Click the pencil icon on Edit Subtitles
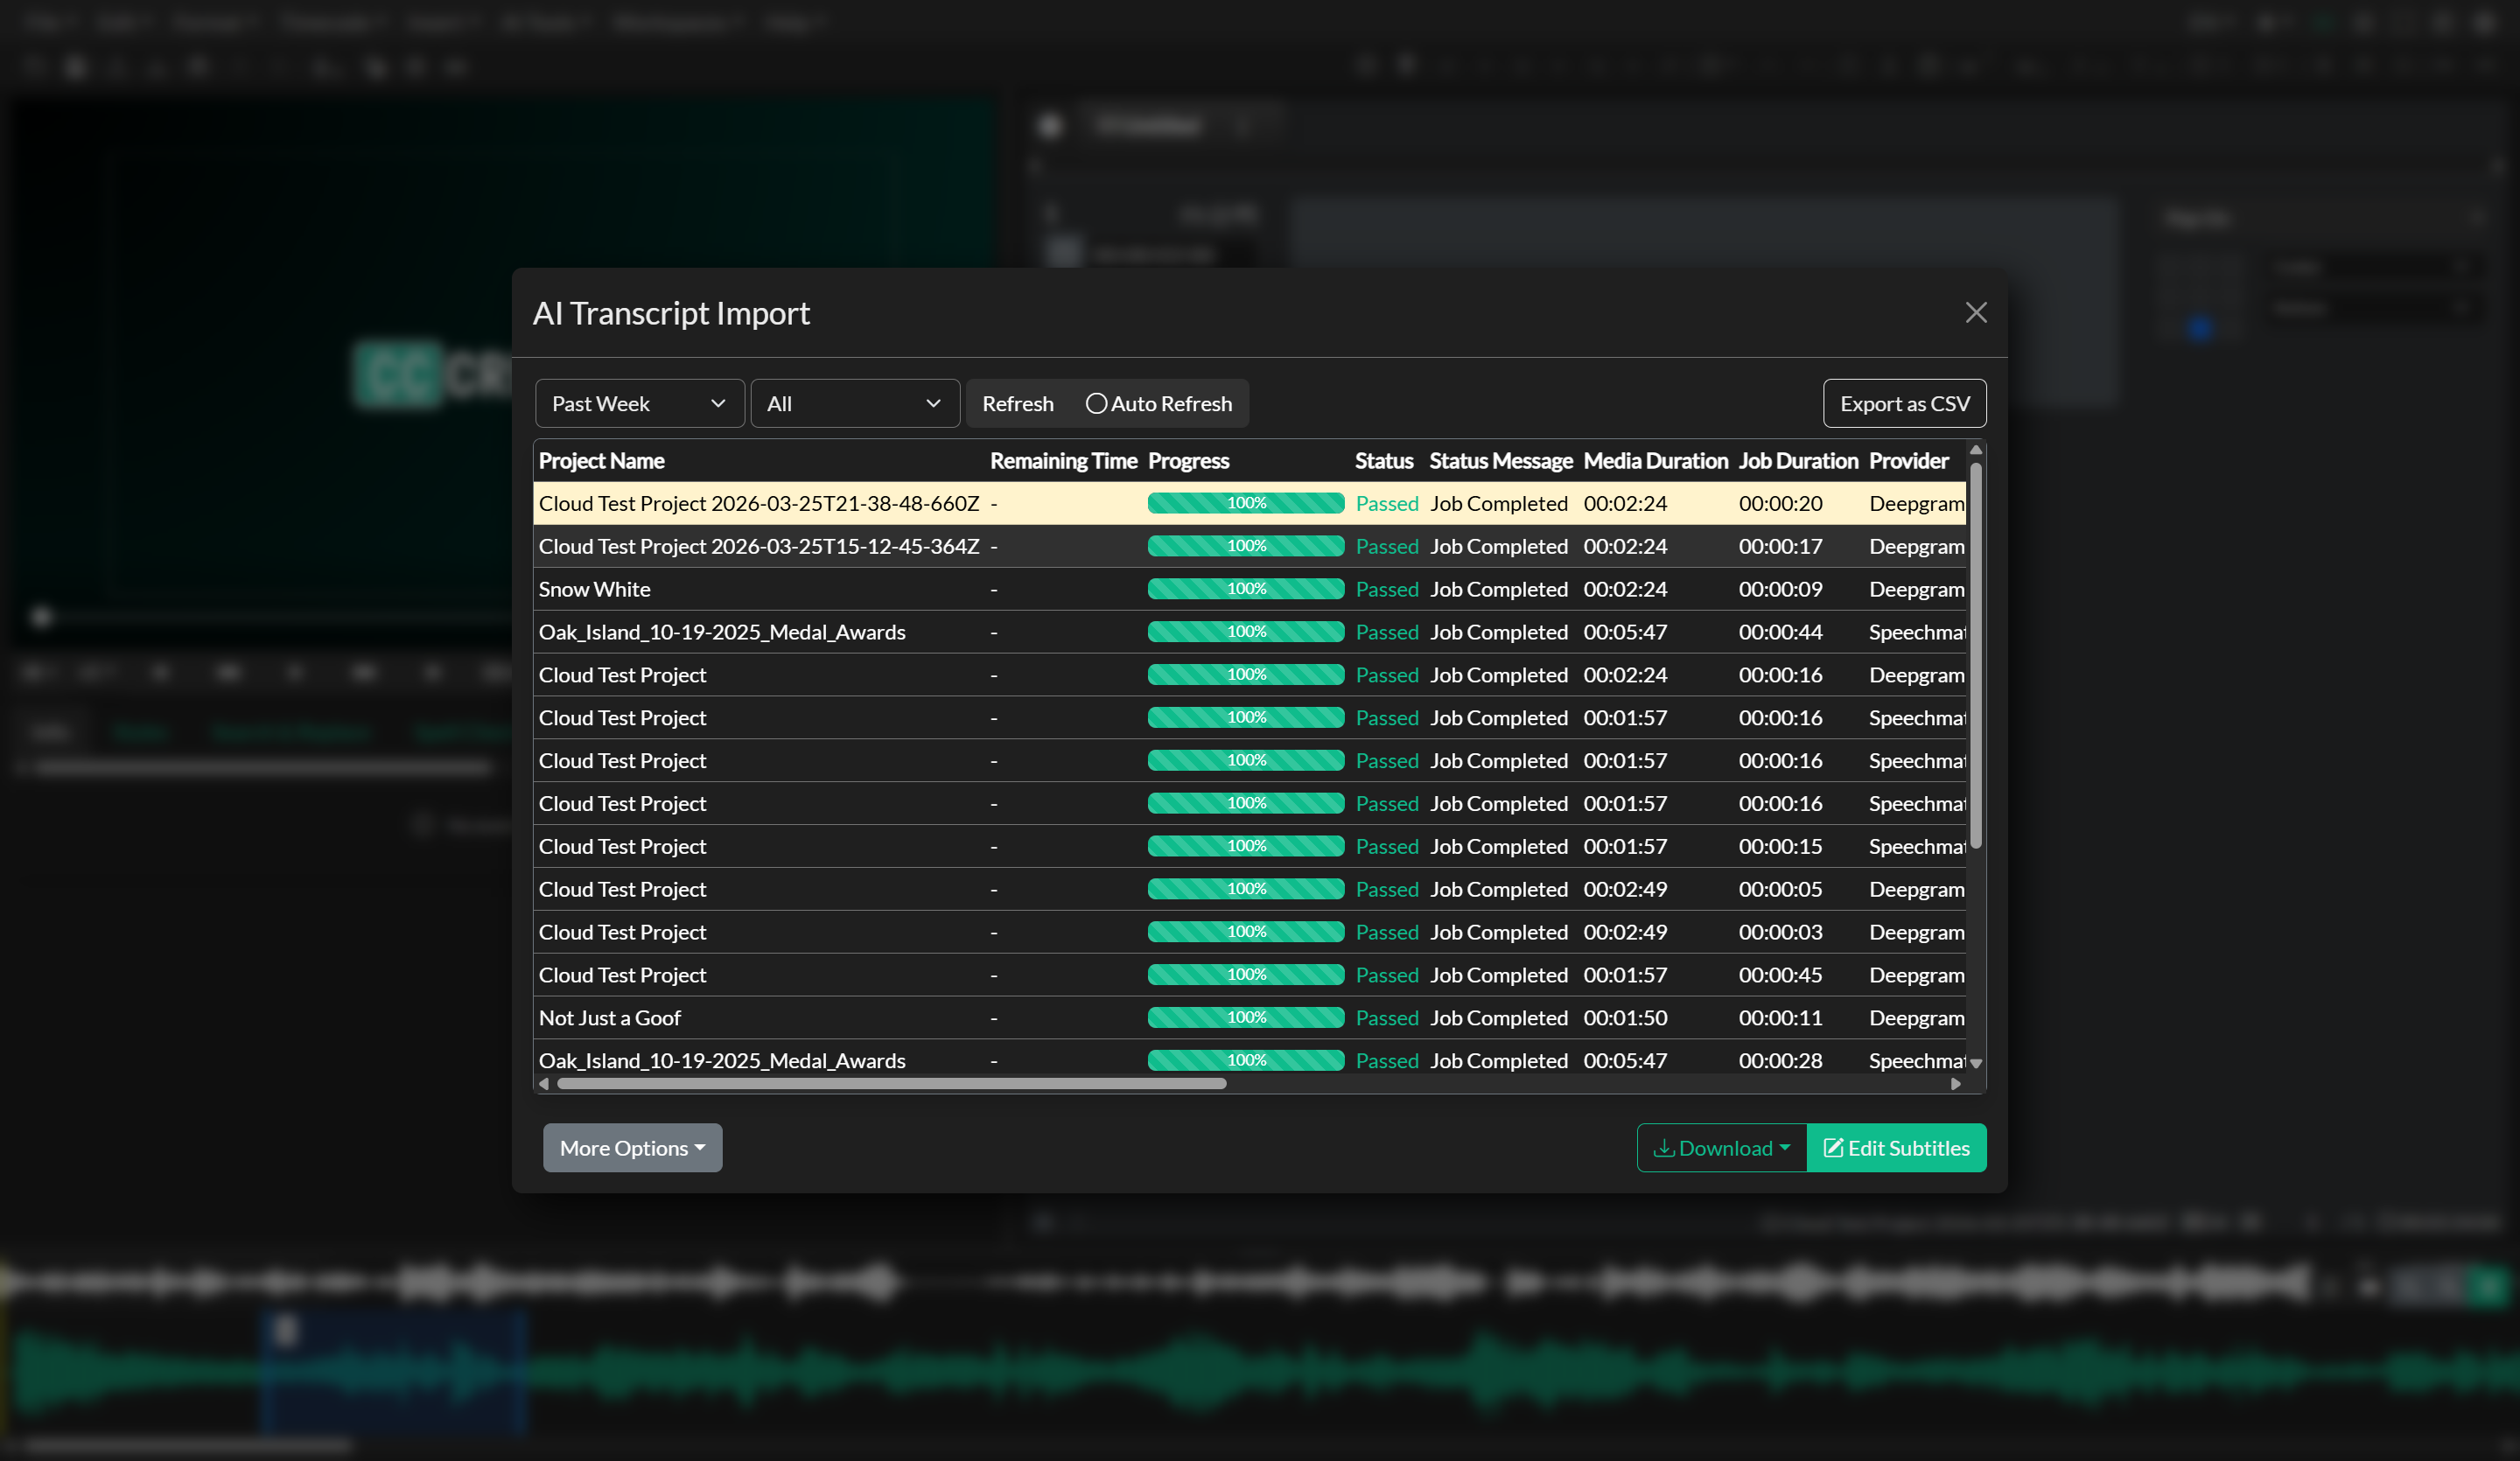Screen dimensions: 2520x1461 (1834, 1147)
